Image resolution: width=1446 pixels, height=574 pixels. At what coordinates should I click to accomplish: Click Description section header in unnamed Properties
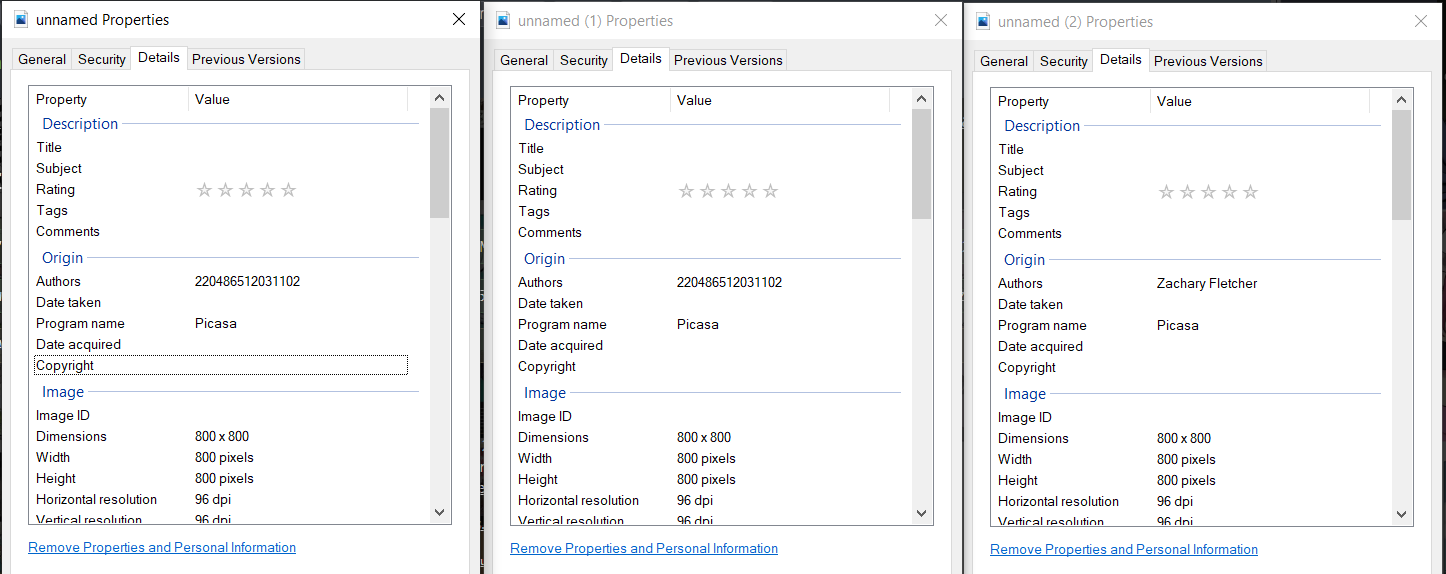[80, 124]
